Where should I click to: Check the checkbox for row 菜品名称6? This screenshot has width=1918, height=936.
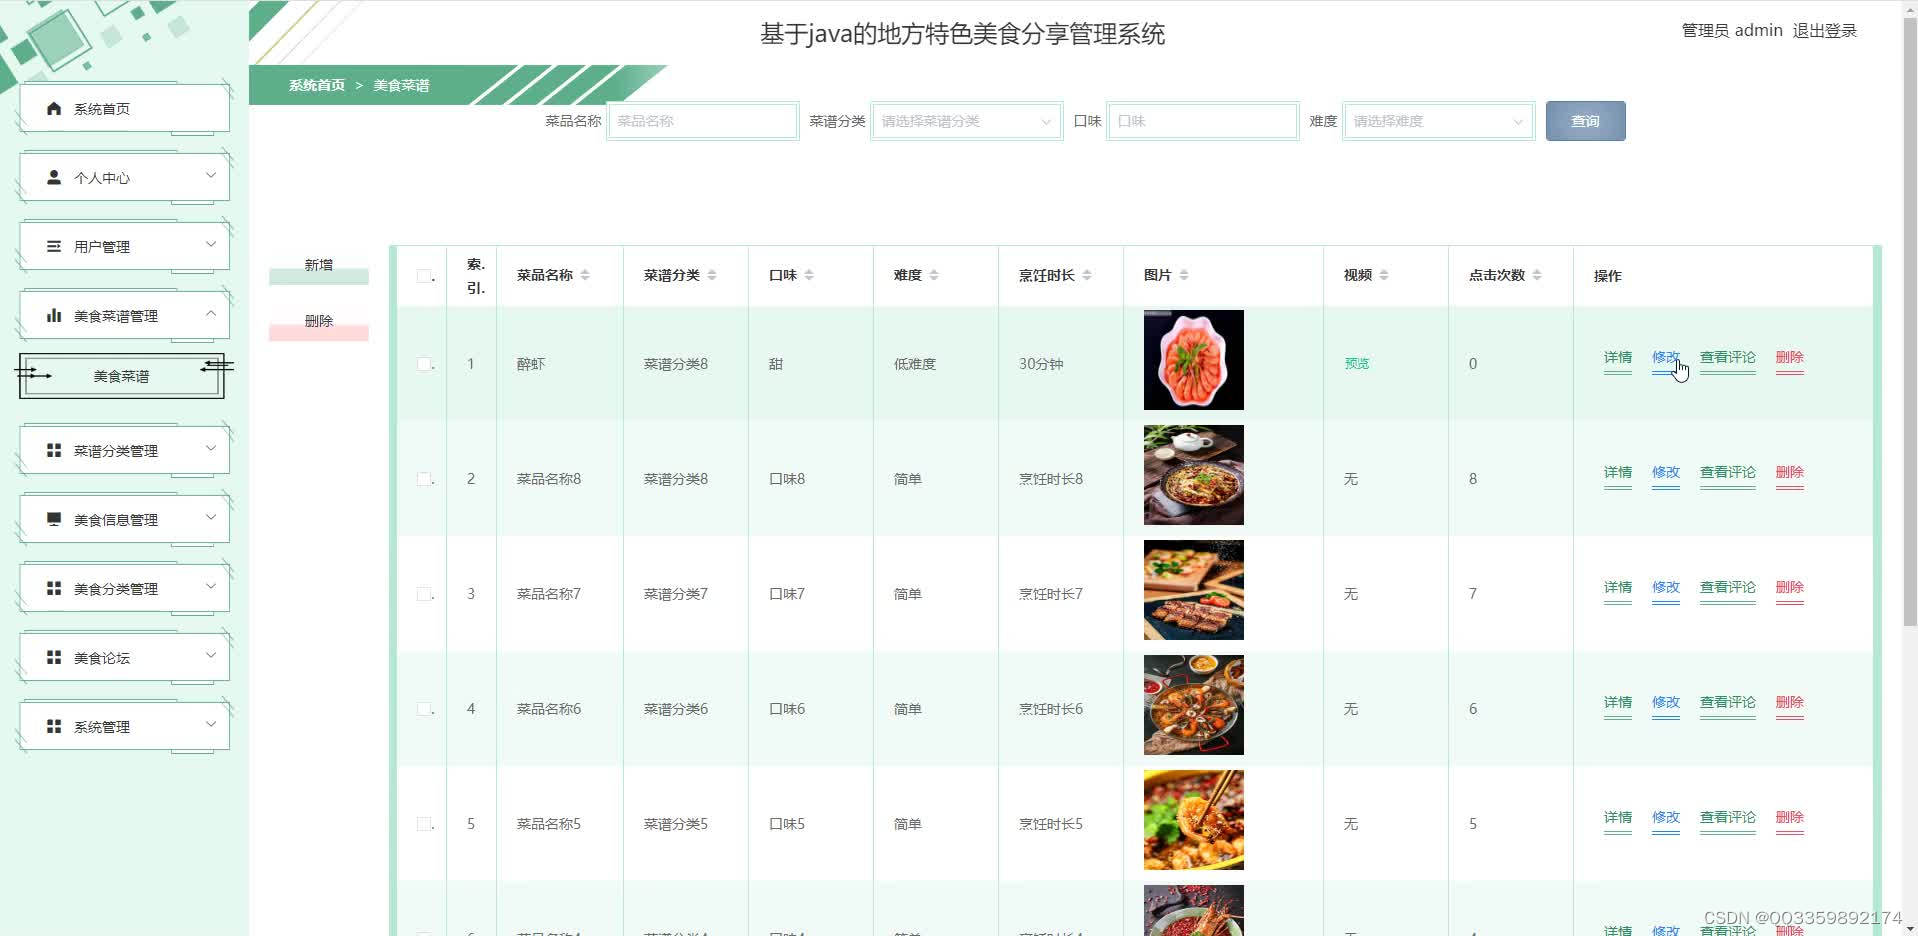click(x=424, y=709)
